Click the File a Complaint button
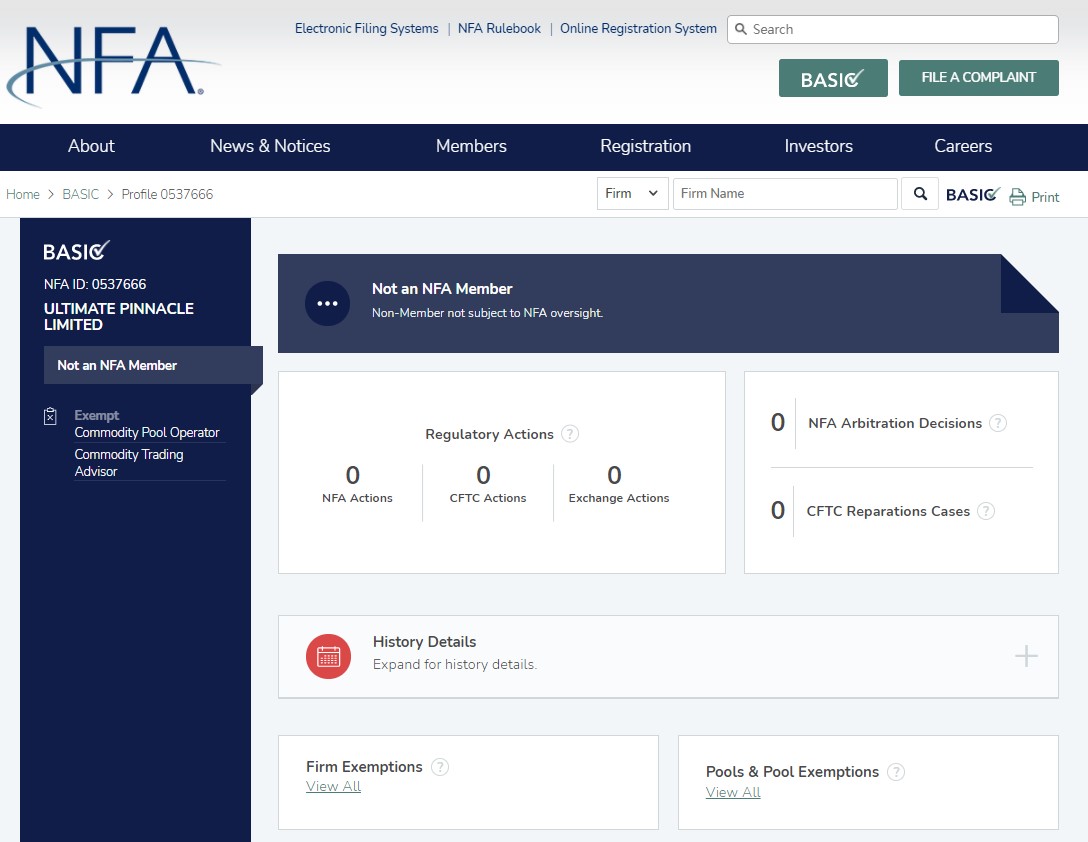Viewport: 1088px width, 842px height. coord(978,78)
